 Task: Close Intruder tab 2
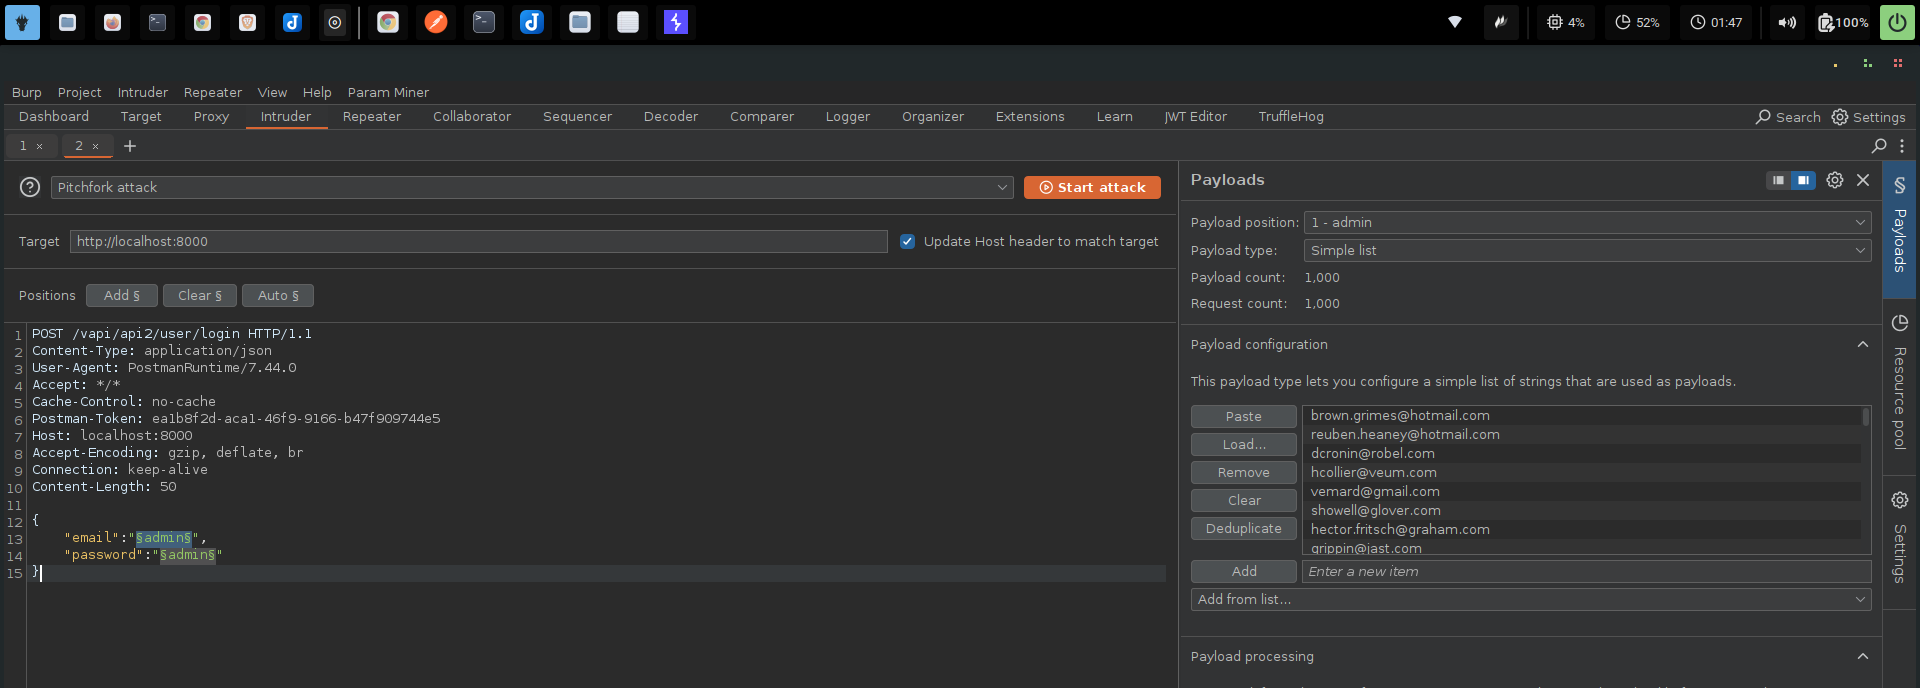pos(96,146)
